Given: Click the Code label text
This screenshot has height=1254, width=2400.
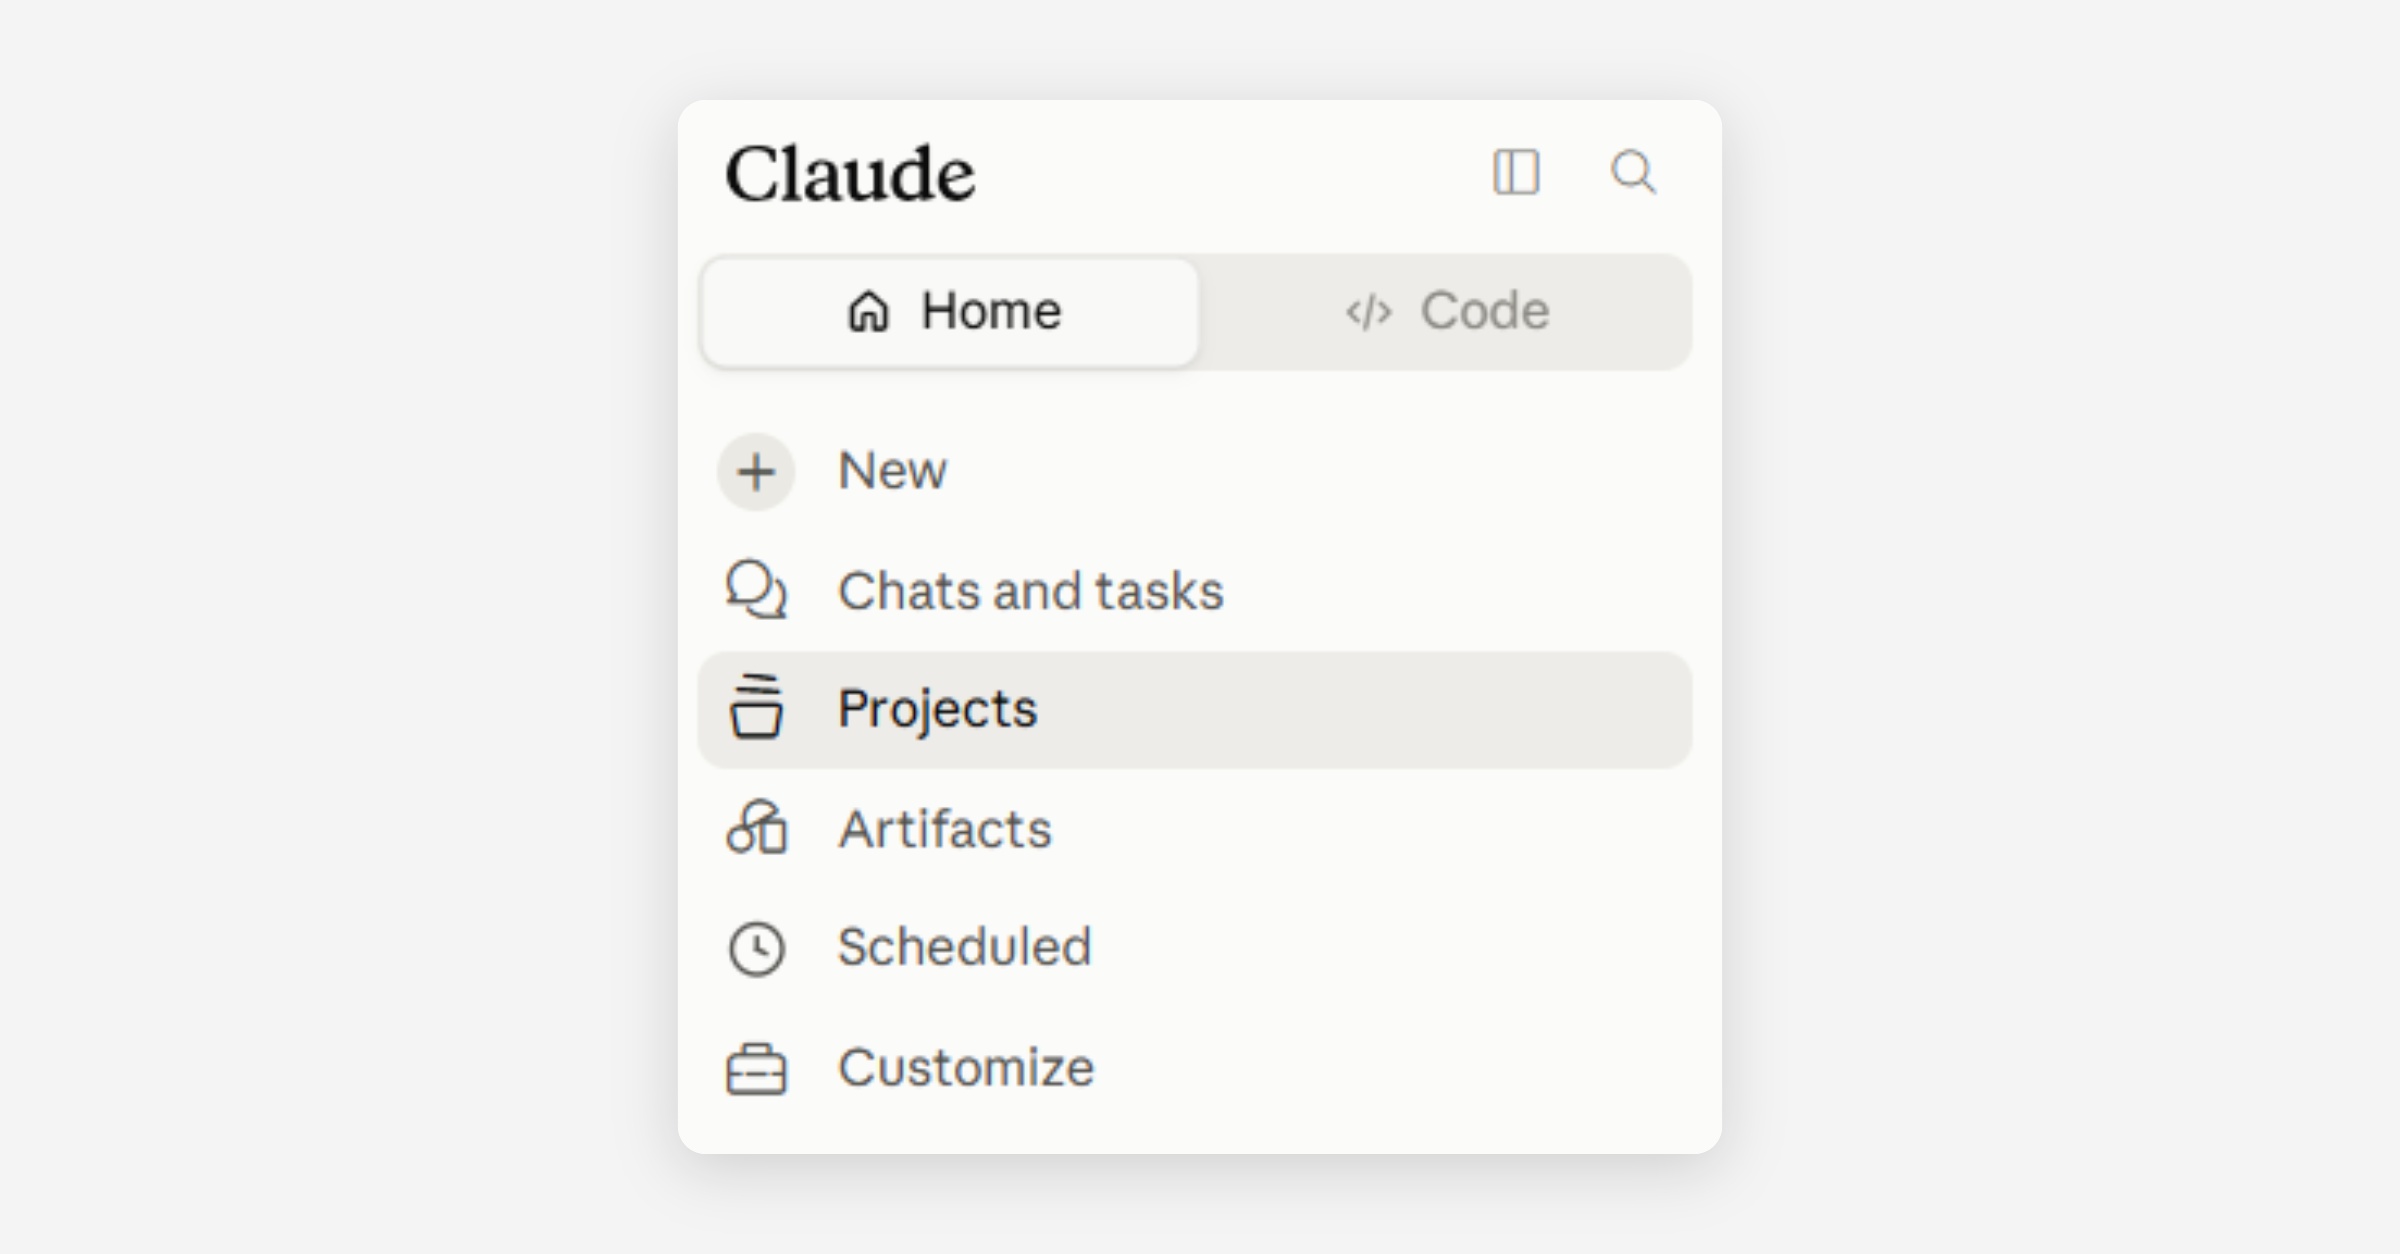Looking at the screenshot, I should pos(1485,311).
